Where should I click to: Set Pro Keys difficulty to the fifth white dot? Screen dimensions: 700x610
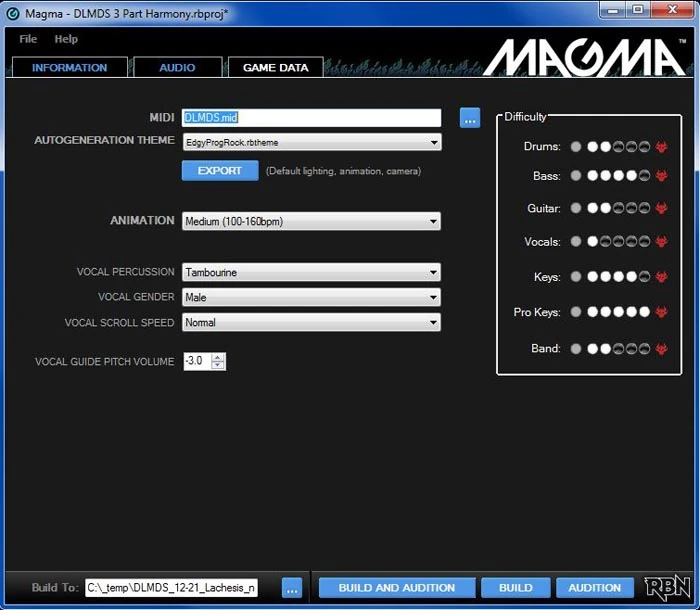click(644, 312)
